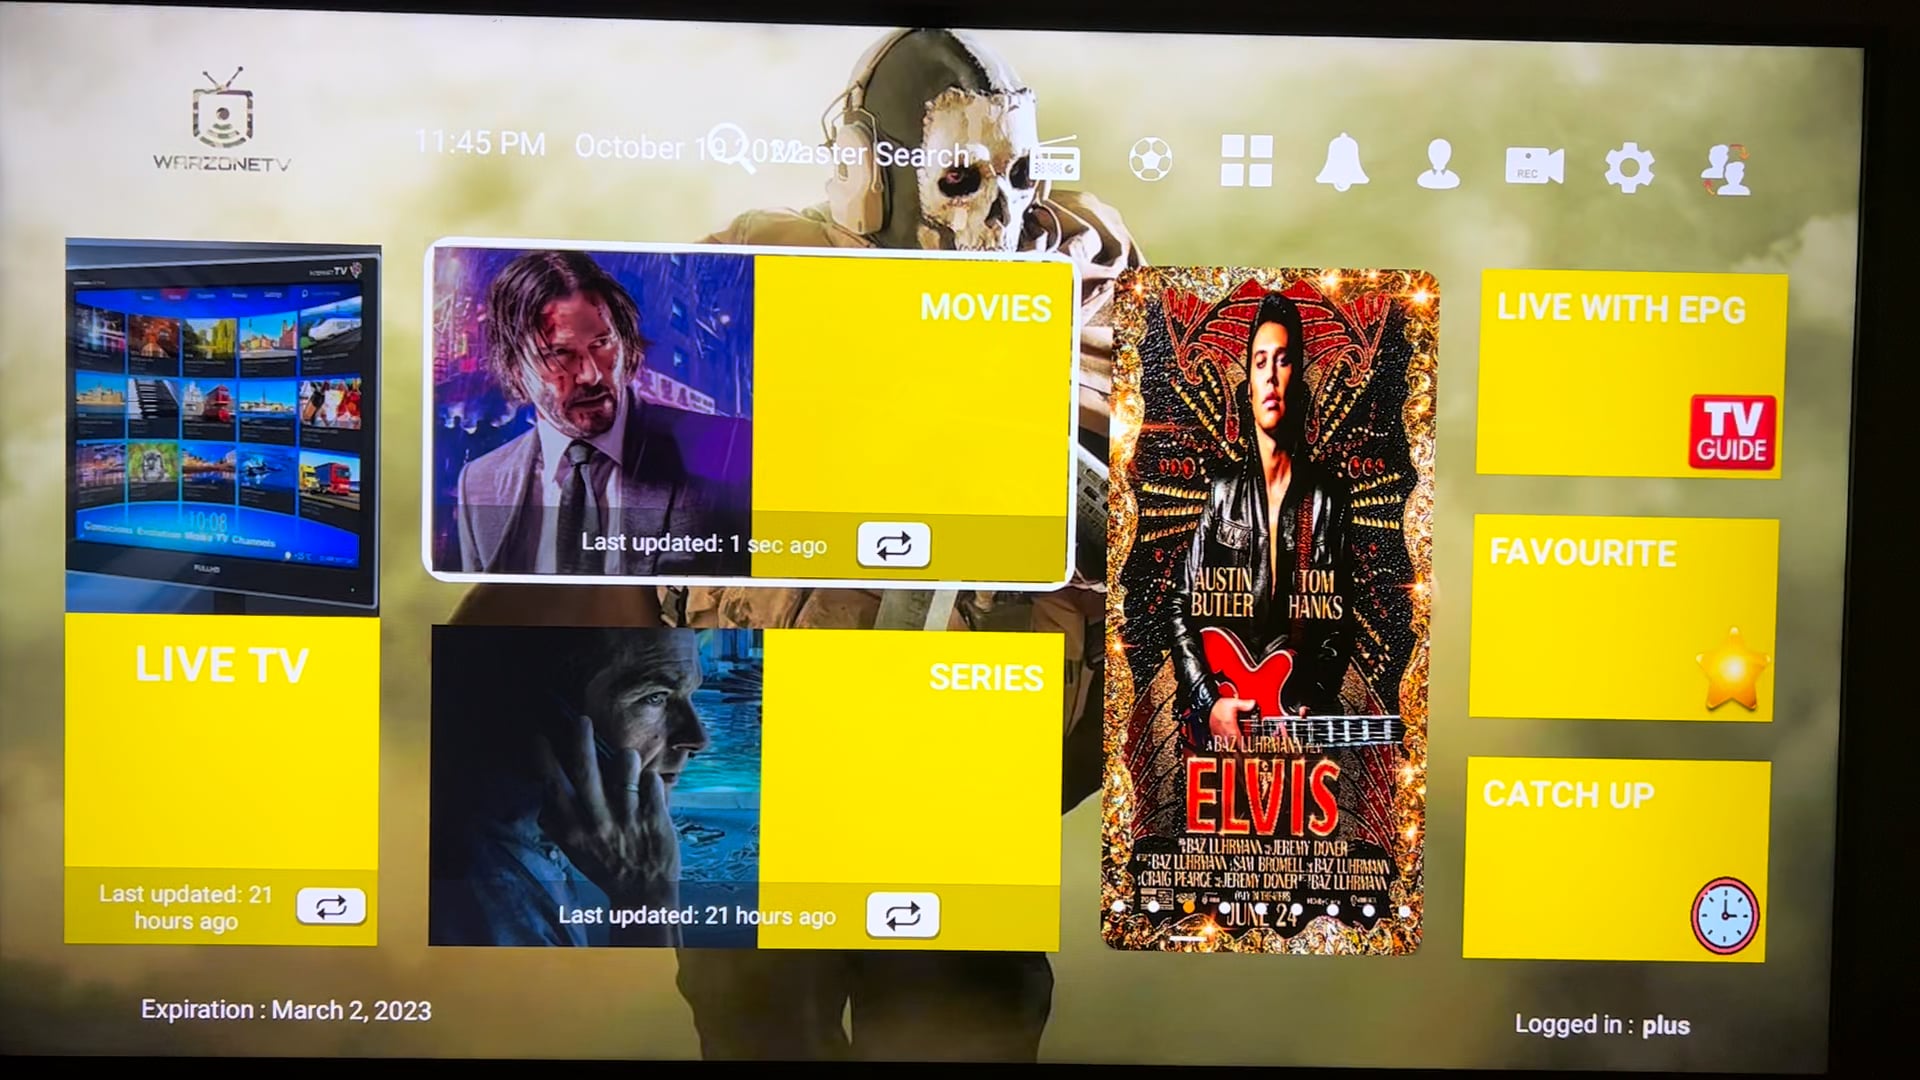This screenshot has height=1080, width=1920.
Task: Click the Multi-user accounts icon
Action: click(1727, 161)
